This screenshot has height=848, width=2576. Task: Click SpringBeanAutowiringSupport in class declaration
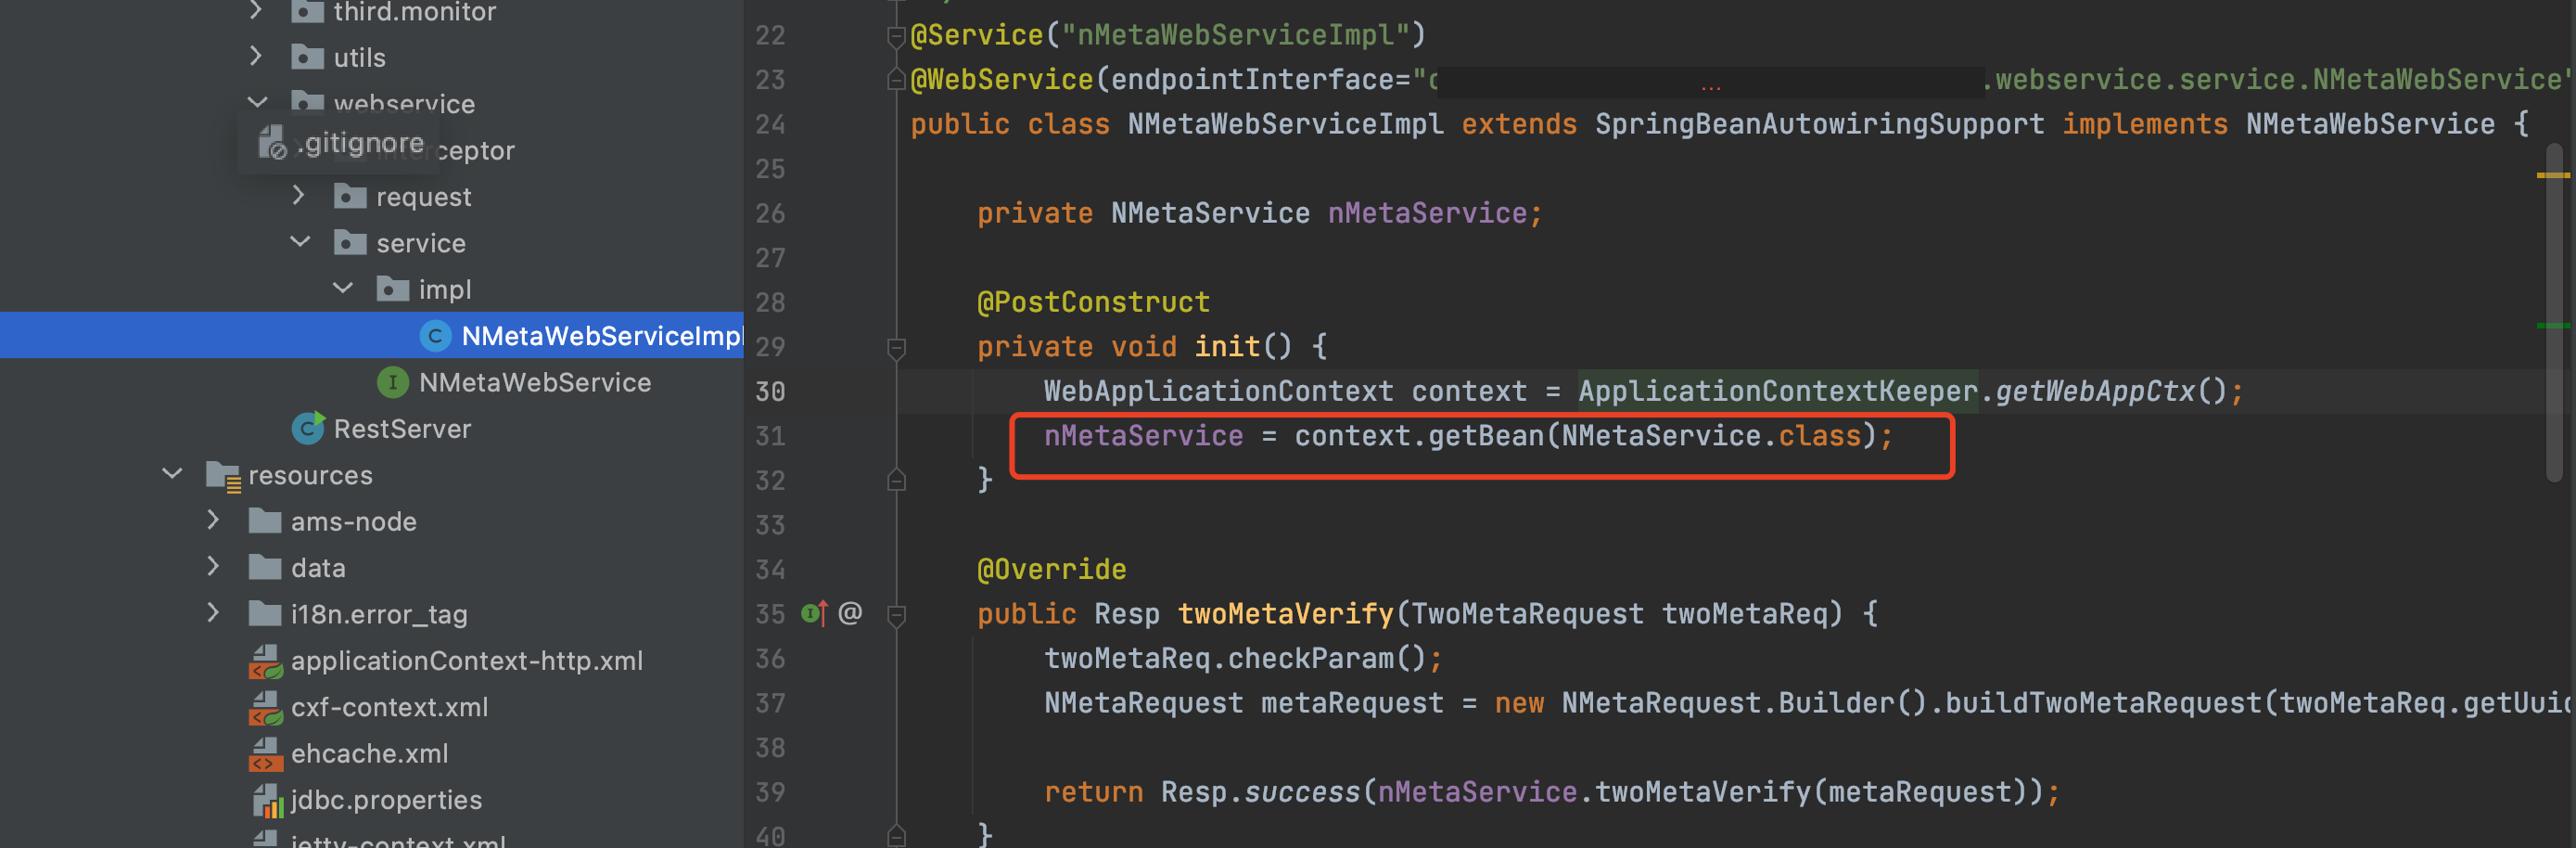click(1820, 124)
